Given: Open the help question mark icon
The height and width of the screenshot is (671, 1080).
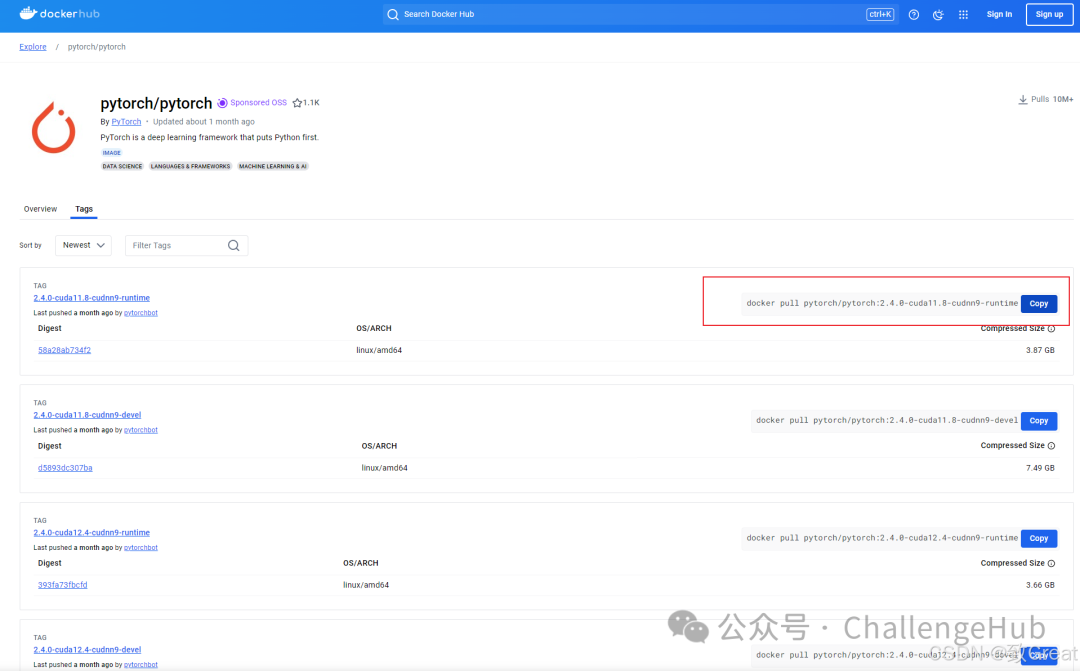Looking at the screenshot, I should [x=913, y=14].
